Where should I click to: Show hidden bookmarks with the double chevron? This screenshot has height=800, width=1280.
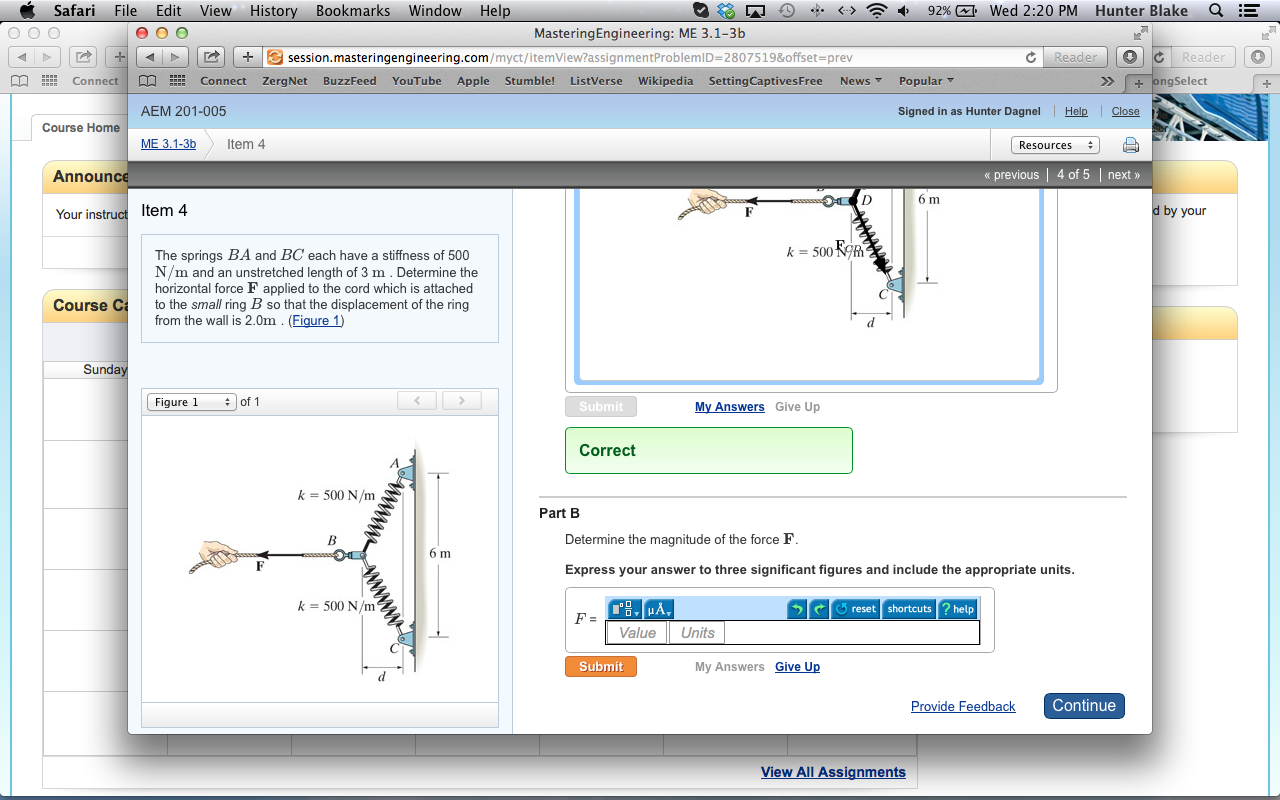[1107, 81]
